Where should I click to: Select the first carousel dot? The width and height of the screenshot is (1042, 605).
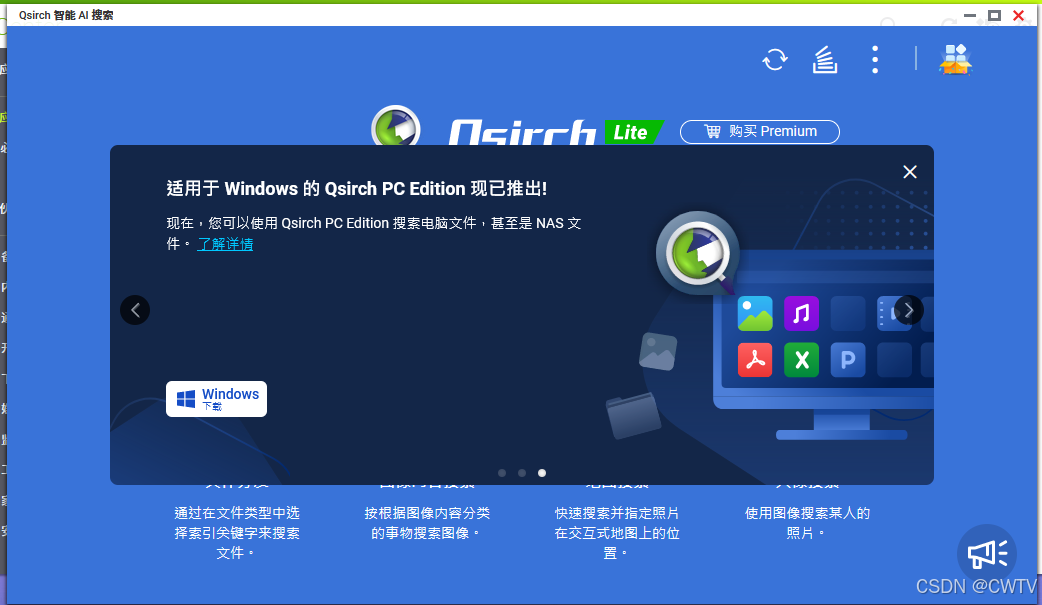pos(502,473)
